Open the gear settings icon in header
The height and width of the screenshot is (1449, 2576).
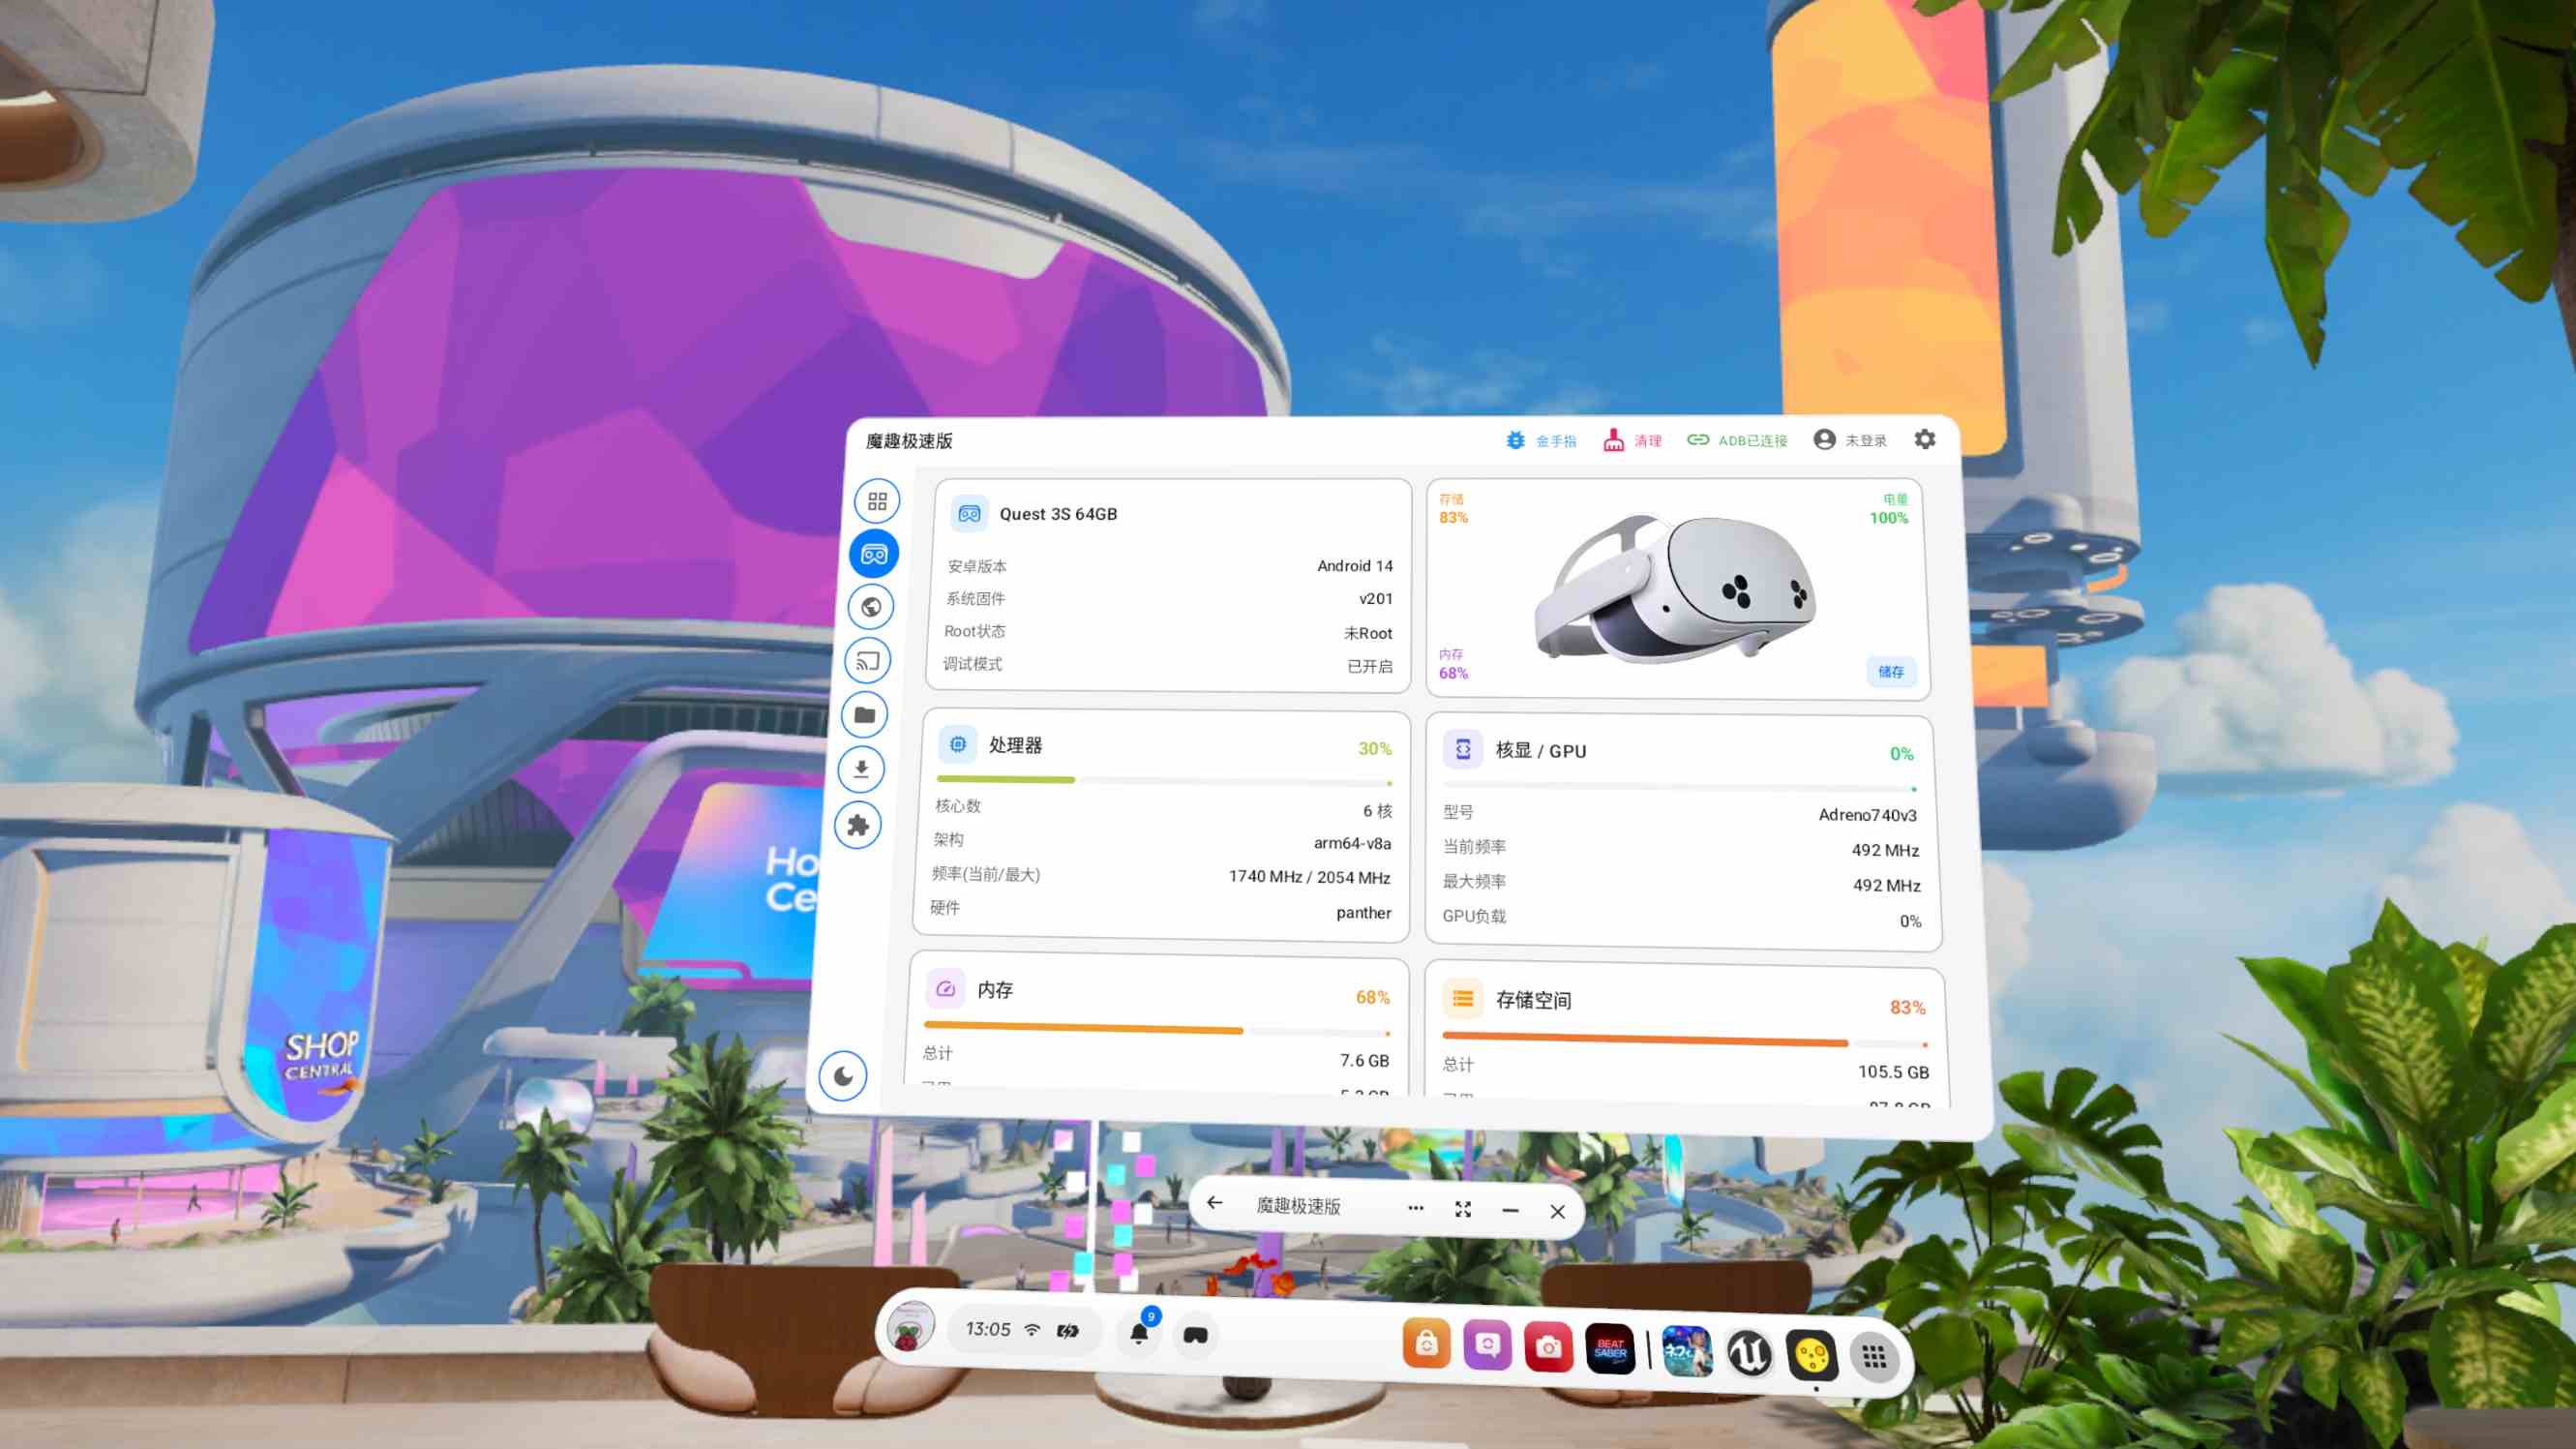(x=1924, y=439)
